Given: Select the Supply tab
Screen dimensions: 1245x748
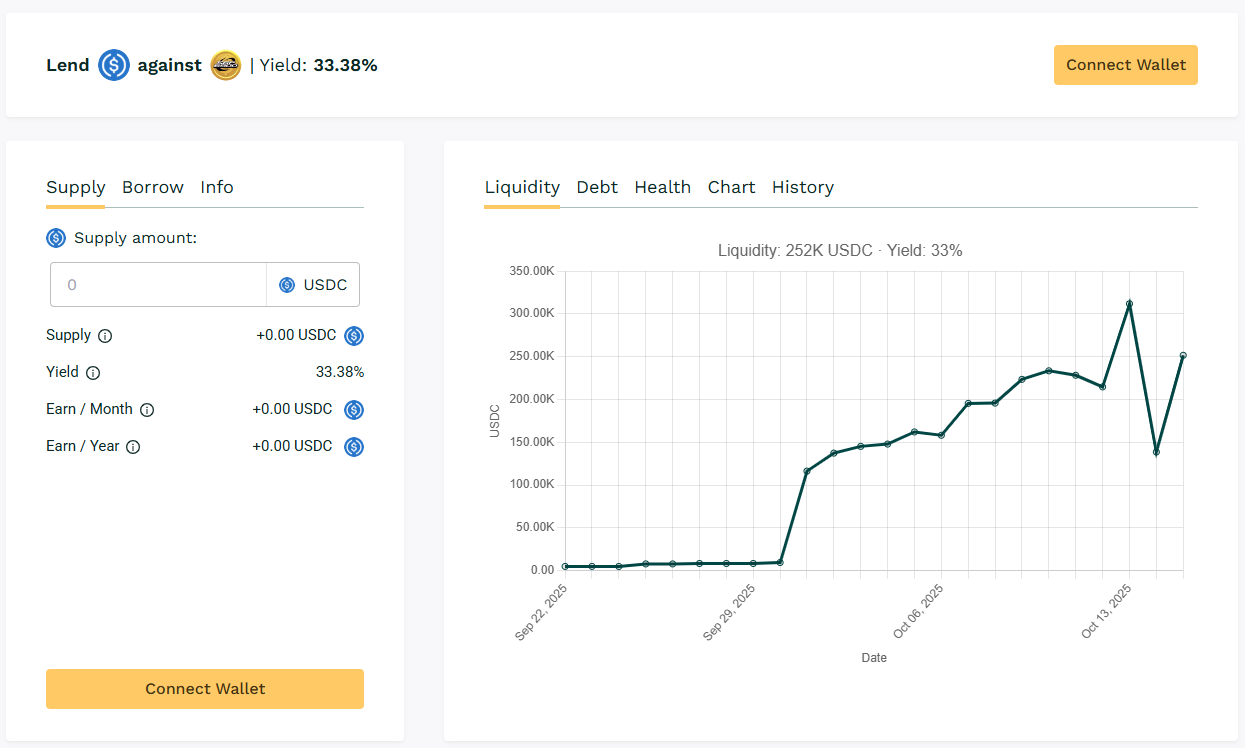Looking at the screenshot, I should click(x=76, y=187).
